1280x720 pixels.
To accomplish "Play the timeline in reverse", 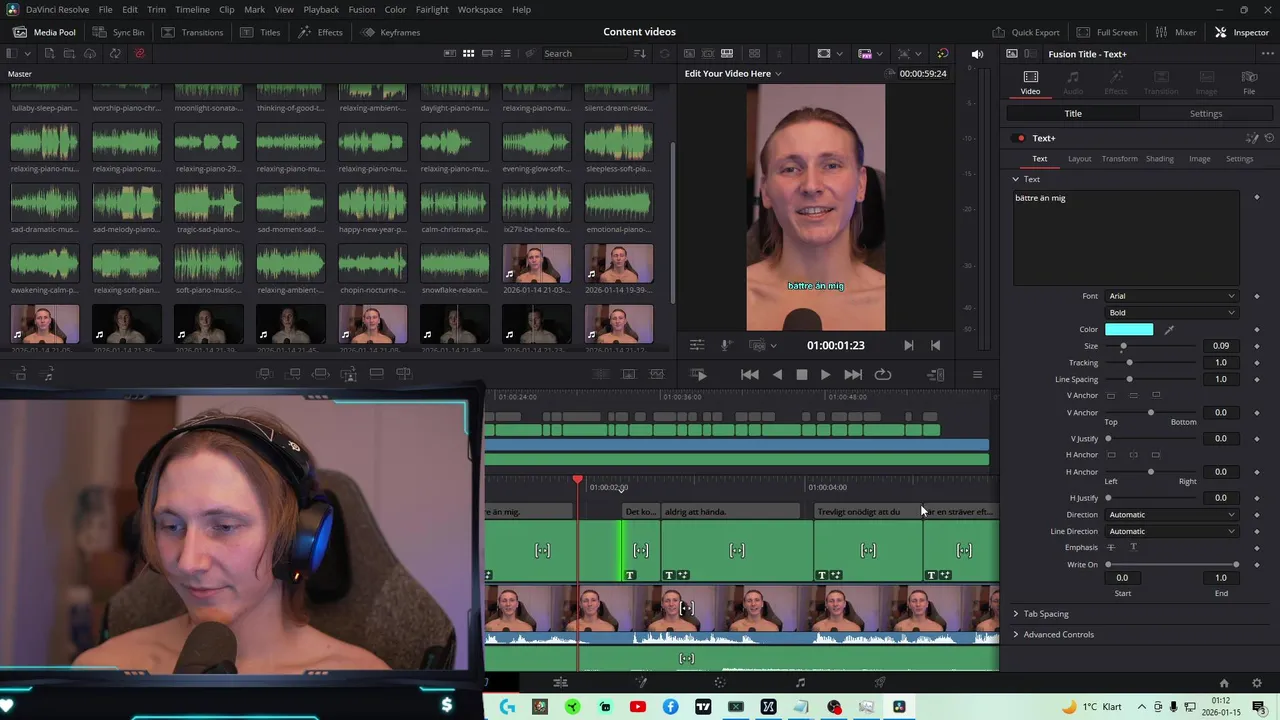I will coord(777,374).
